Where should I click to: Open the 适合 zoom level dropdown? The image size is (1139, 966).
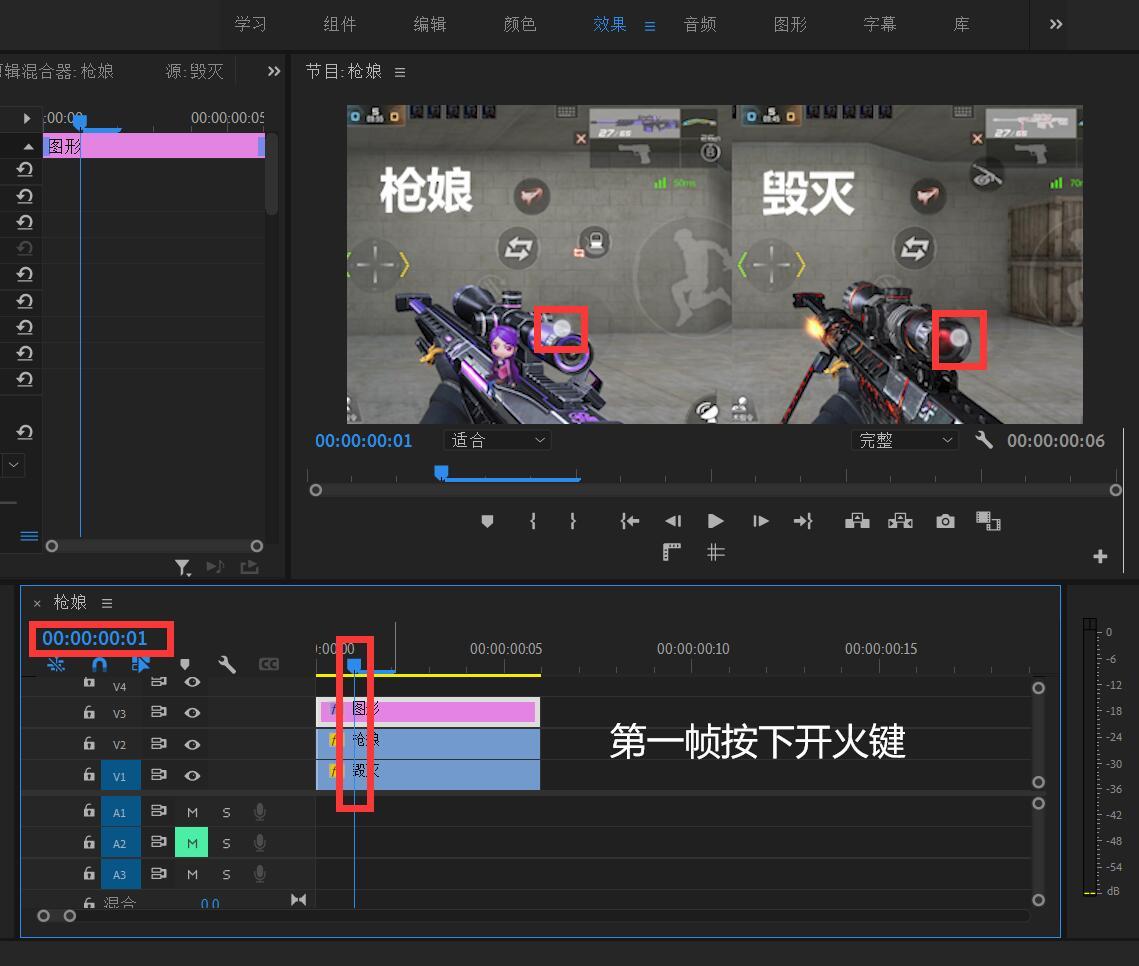497,440
